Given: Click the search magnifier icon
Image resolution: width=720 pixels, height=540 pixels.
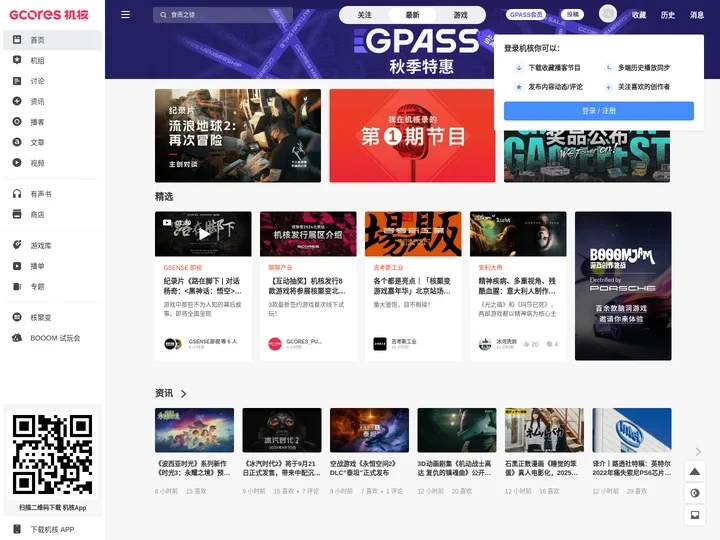Looking at the screenshot, I should (x=163, y=15).
